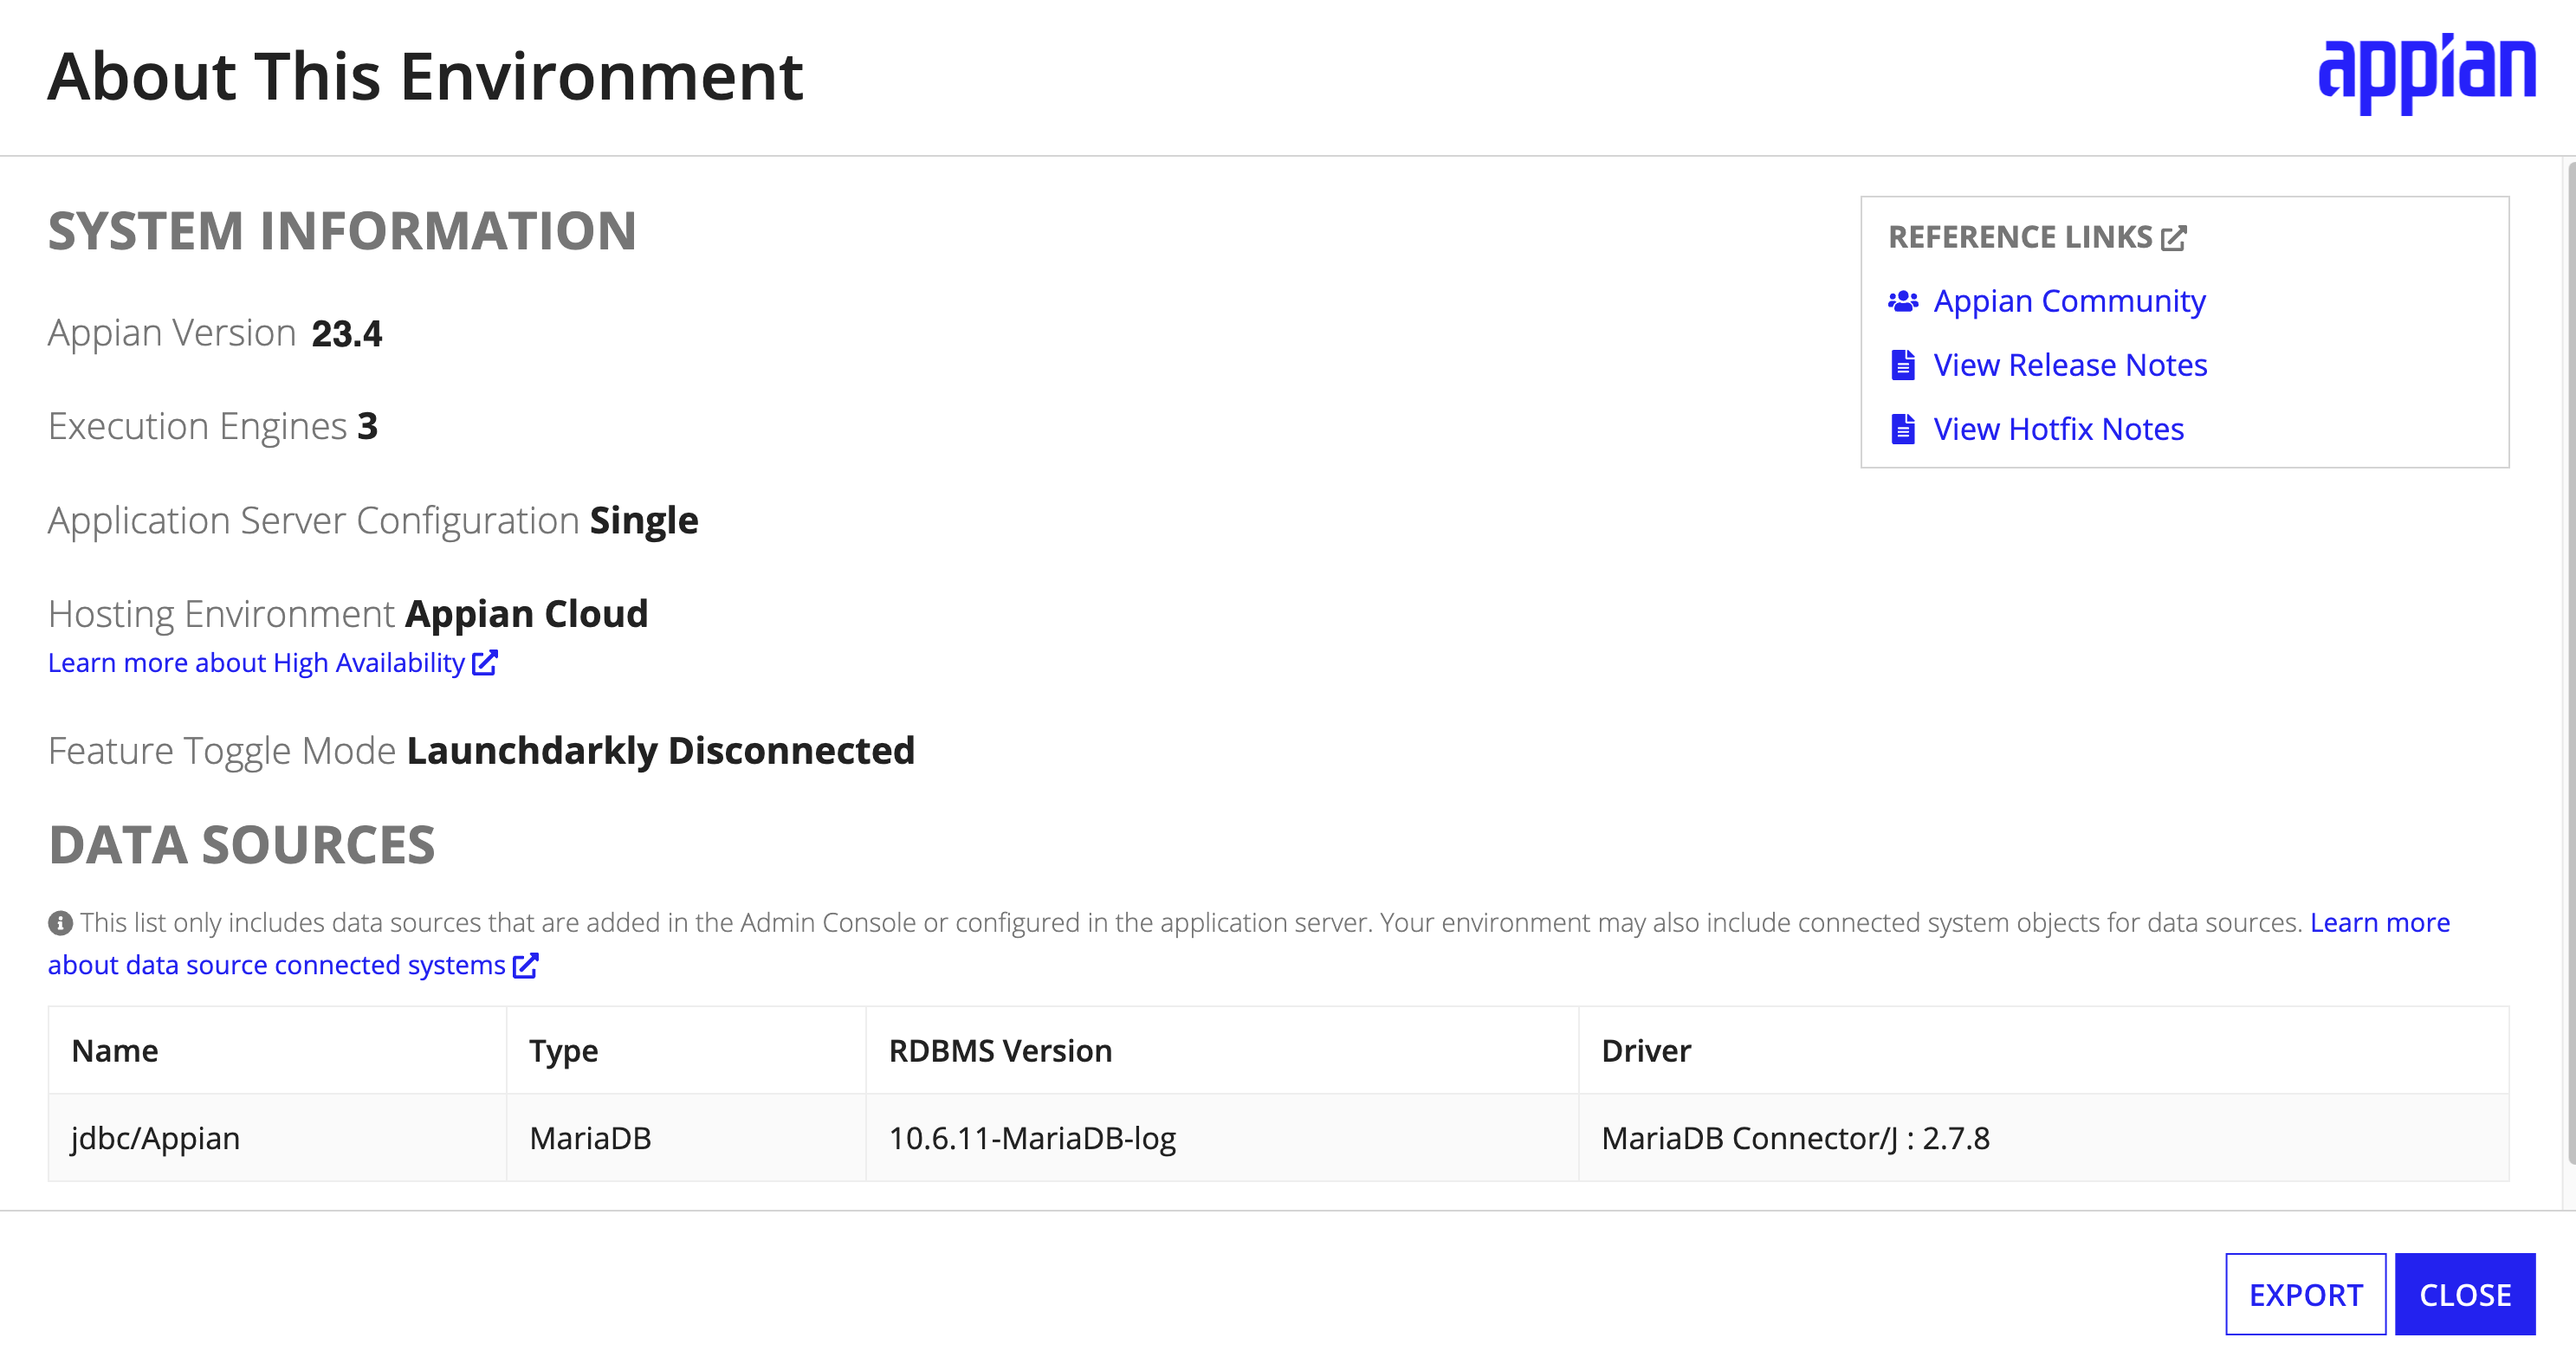Select the 10.6.11-MariaDB-log version cell

[1222, 1138]
